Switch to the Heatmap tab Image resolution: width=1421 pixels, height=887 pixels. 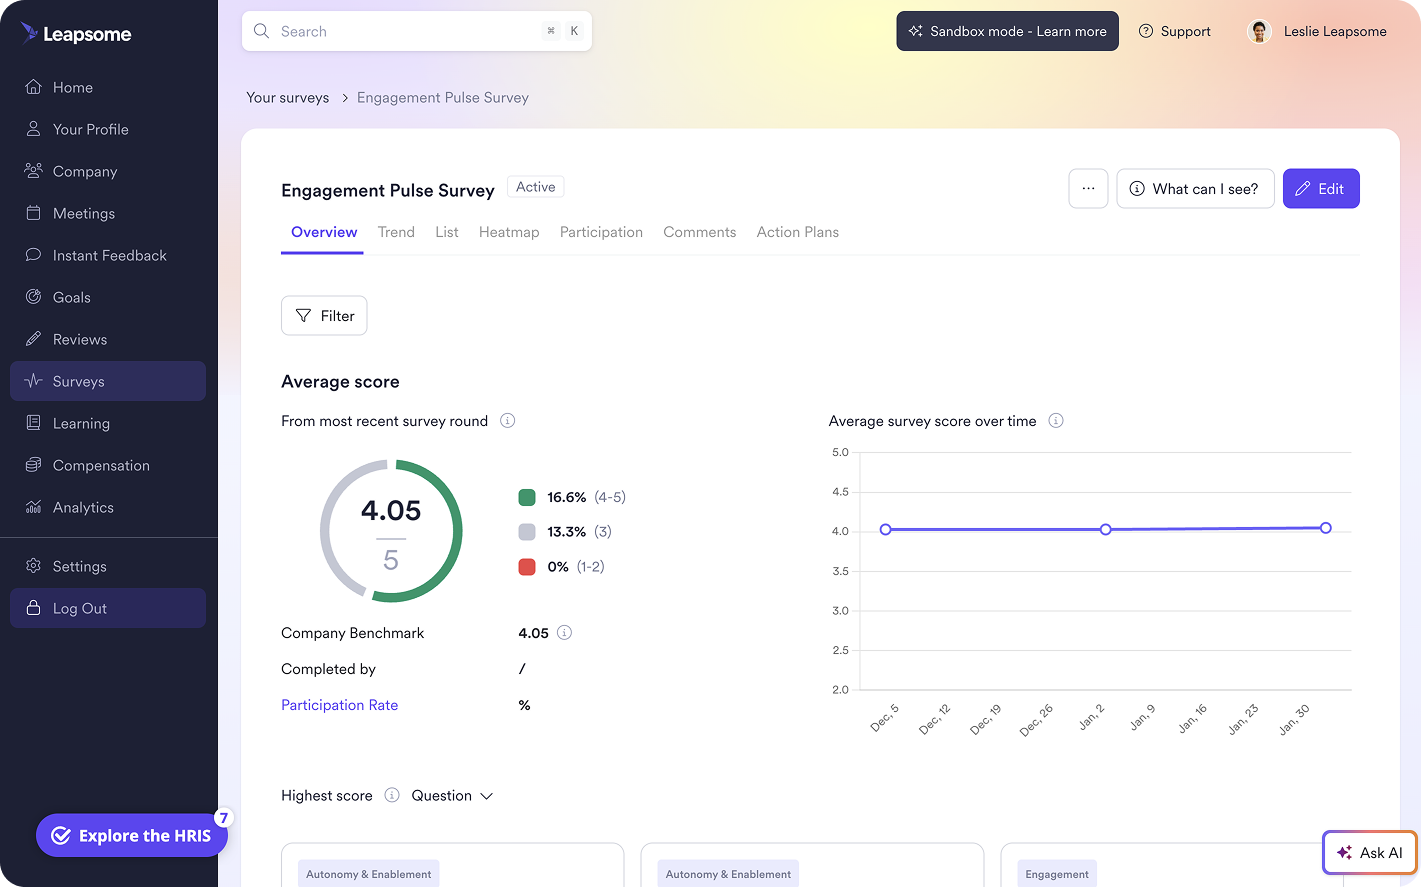tap(509, 232)
